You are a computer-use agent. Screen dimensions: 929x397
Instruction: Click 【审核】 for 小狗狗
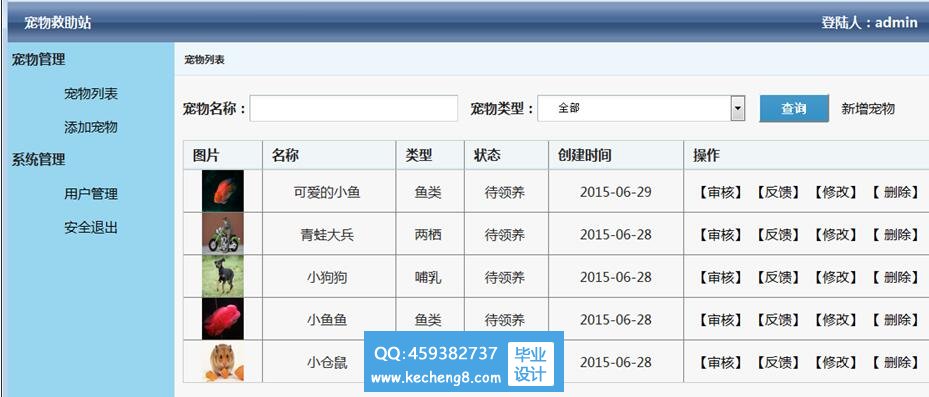pyautogui.click(x=721, y=277)
